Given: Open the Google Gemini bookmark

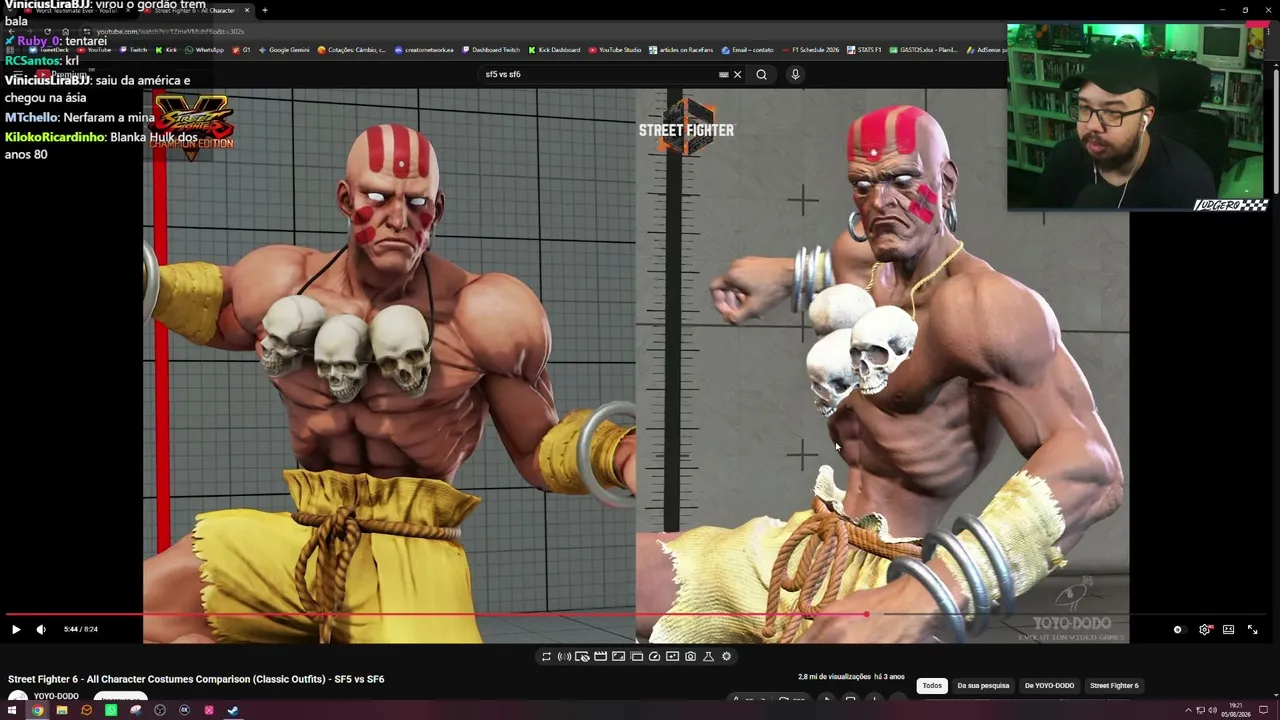Looking at the screenshot, I should pos(284,50).
